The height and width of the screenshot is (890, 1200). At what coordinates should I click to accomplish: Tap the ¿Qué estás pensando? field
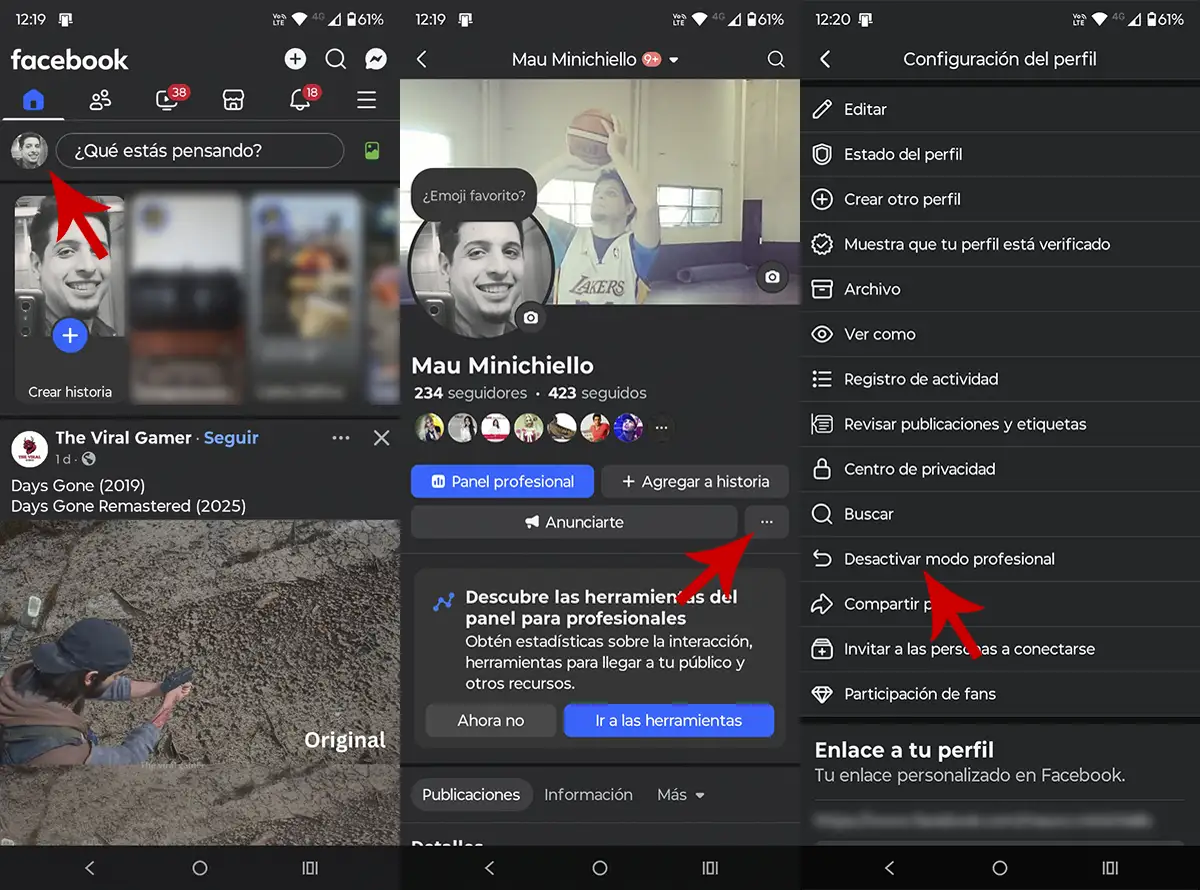point(199,151)
